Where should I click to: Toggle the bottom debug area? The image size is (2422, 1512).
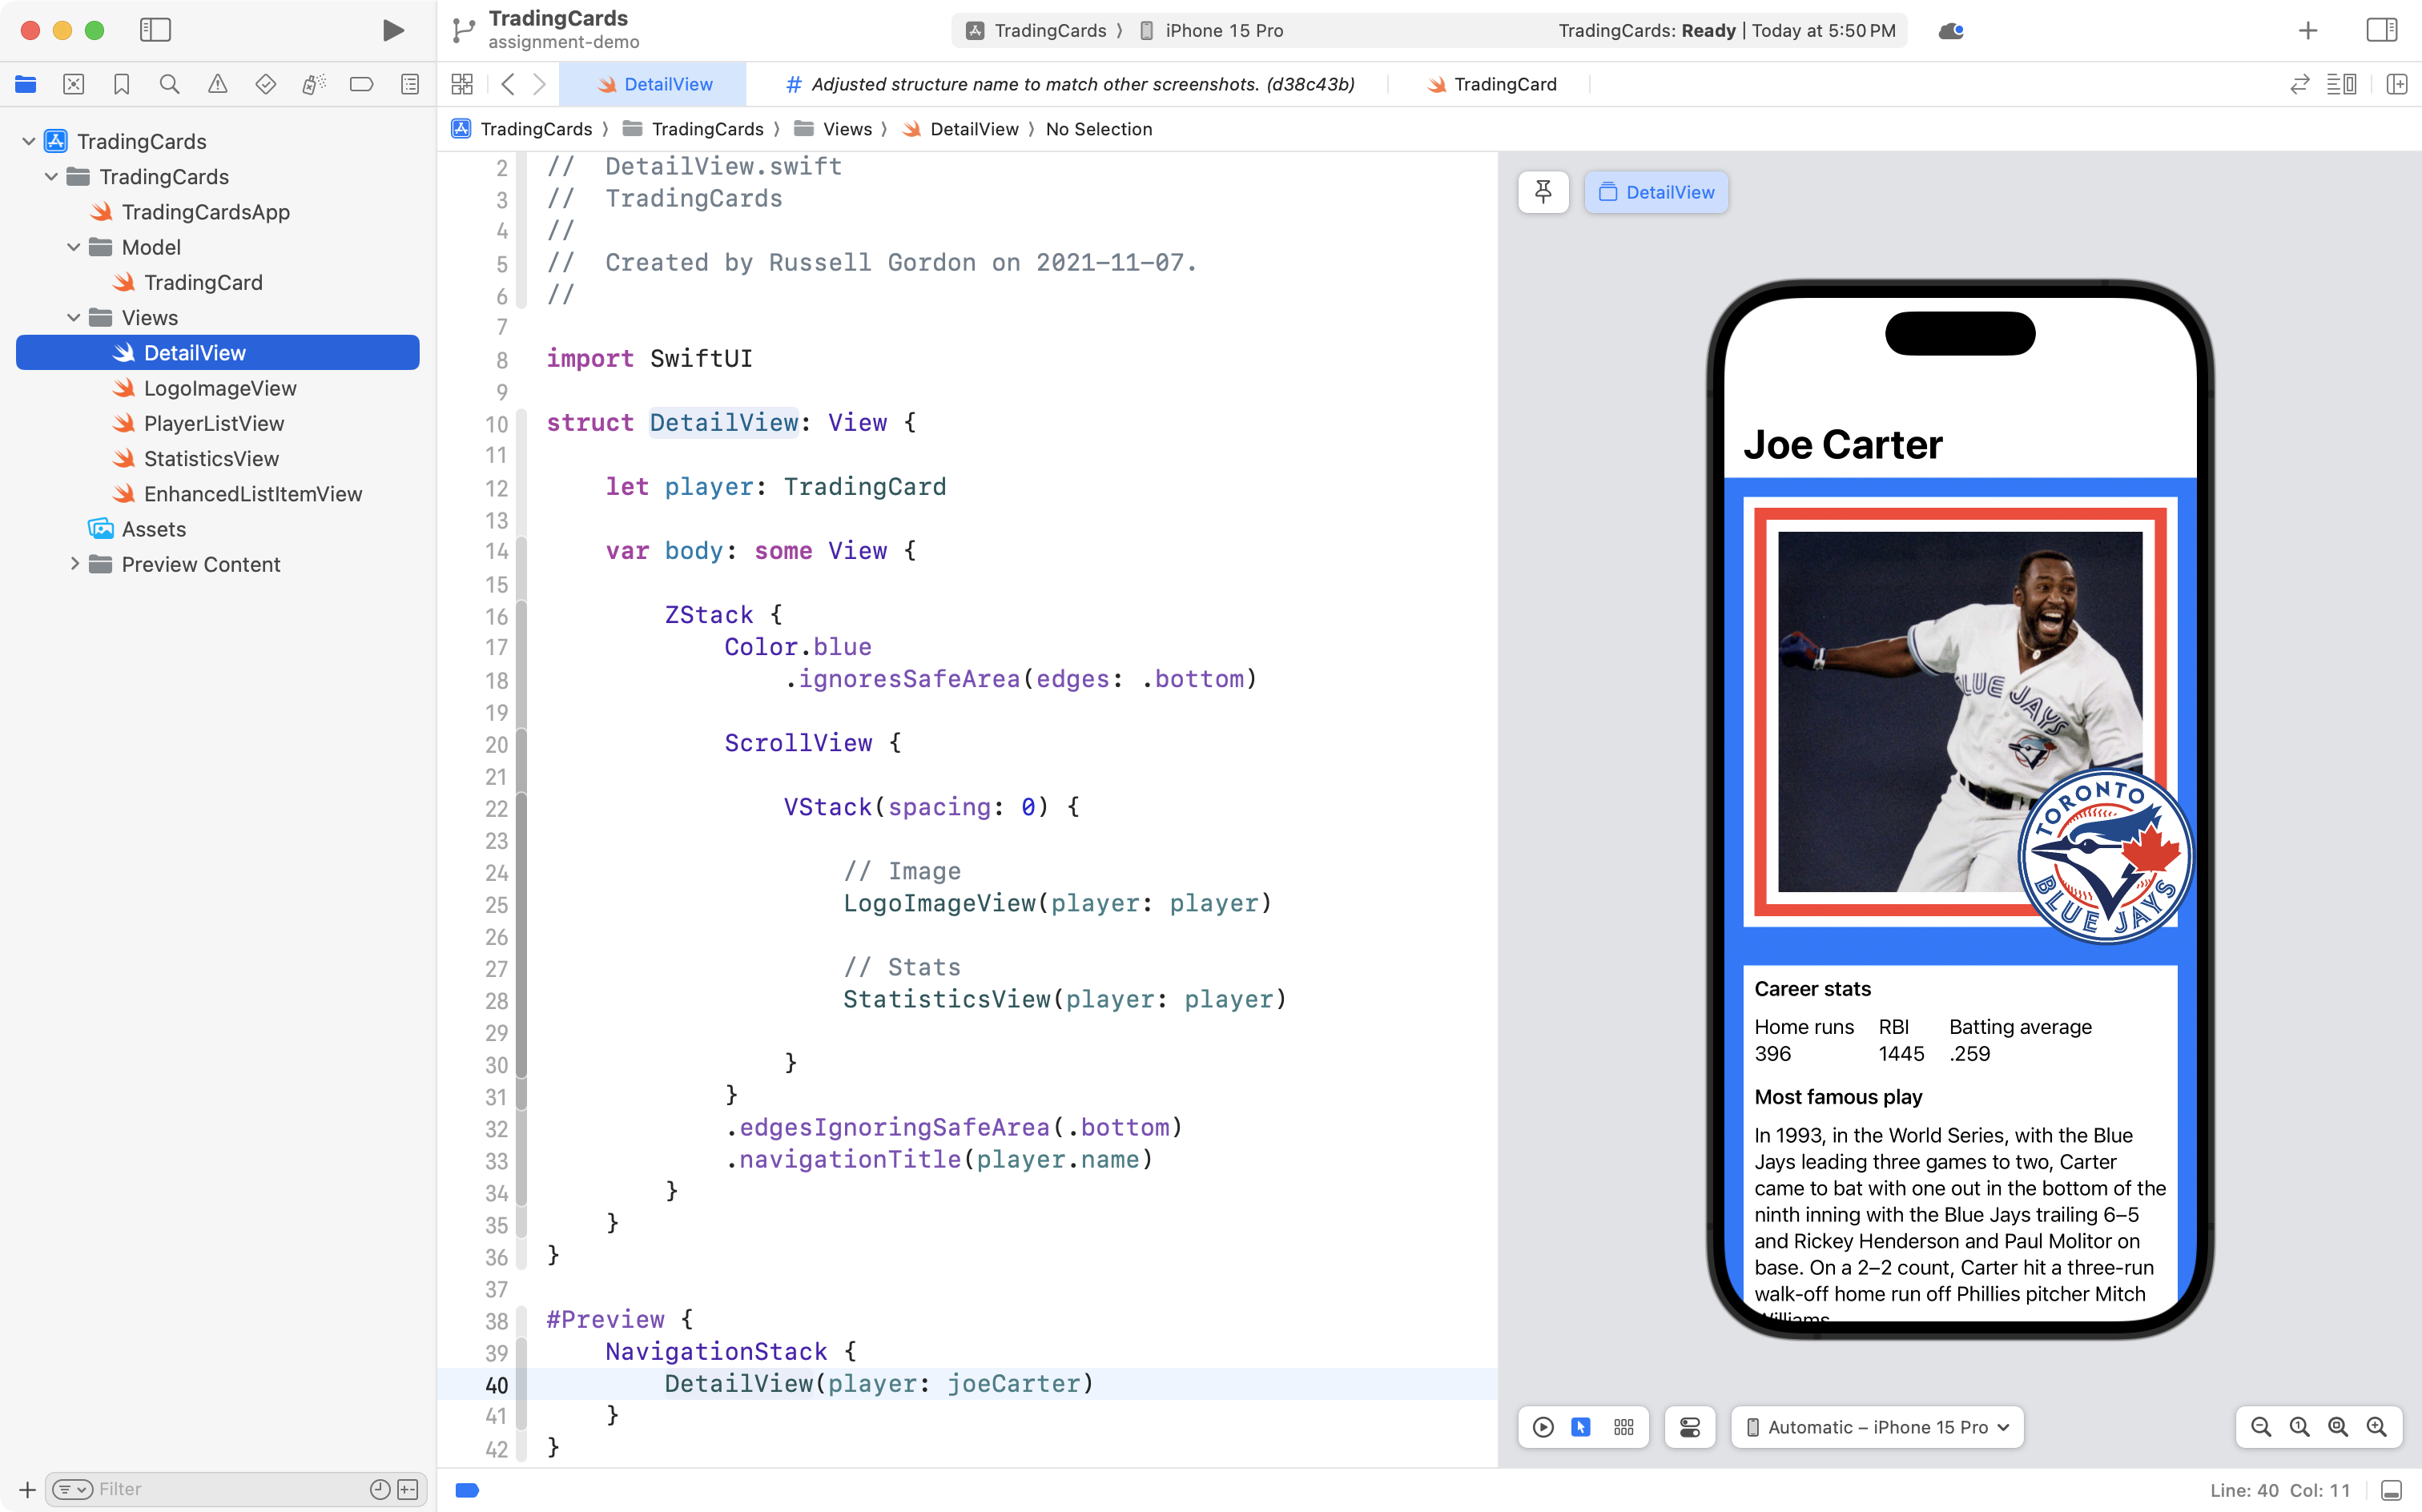(x=2391, y=1490)
